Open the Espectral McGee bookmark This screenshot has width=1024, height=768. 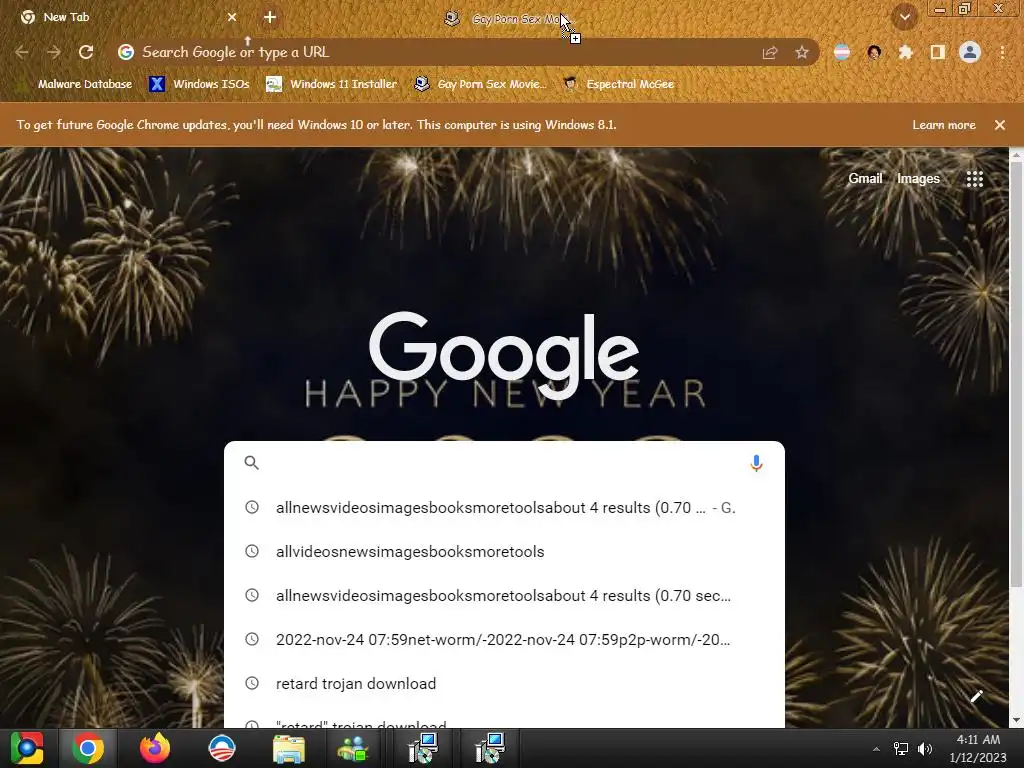click(618, 84)
